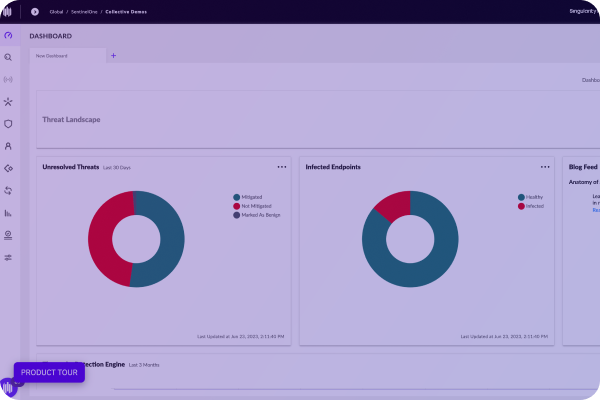600x400 pixels.
Task: Open the Dashboard gauge icon in sidebar
Action: point(8,36)
